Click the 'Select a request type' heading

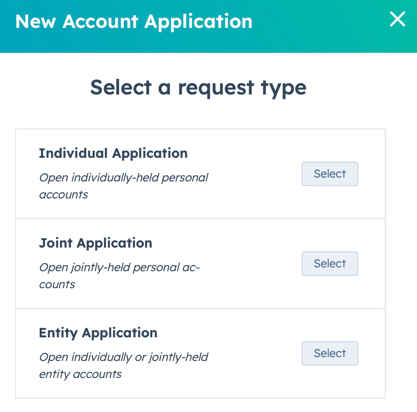point(198,88)
